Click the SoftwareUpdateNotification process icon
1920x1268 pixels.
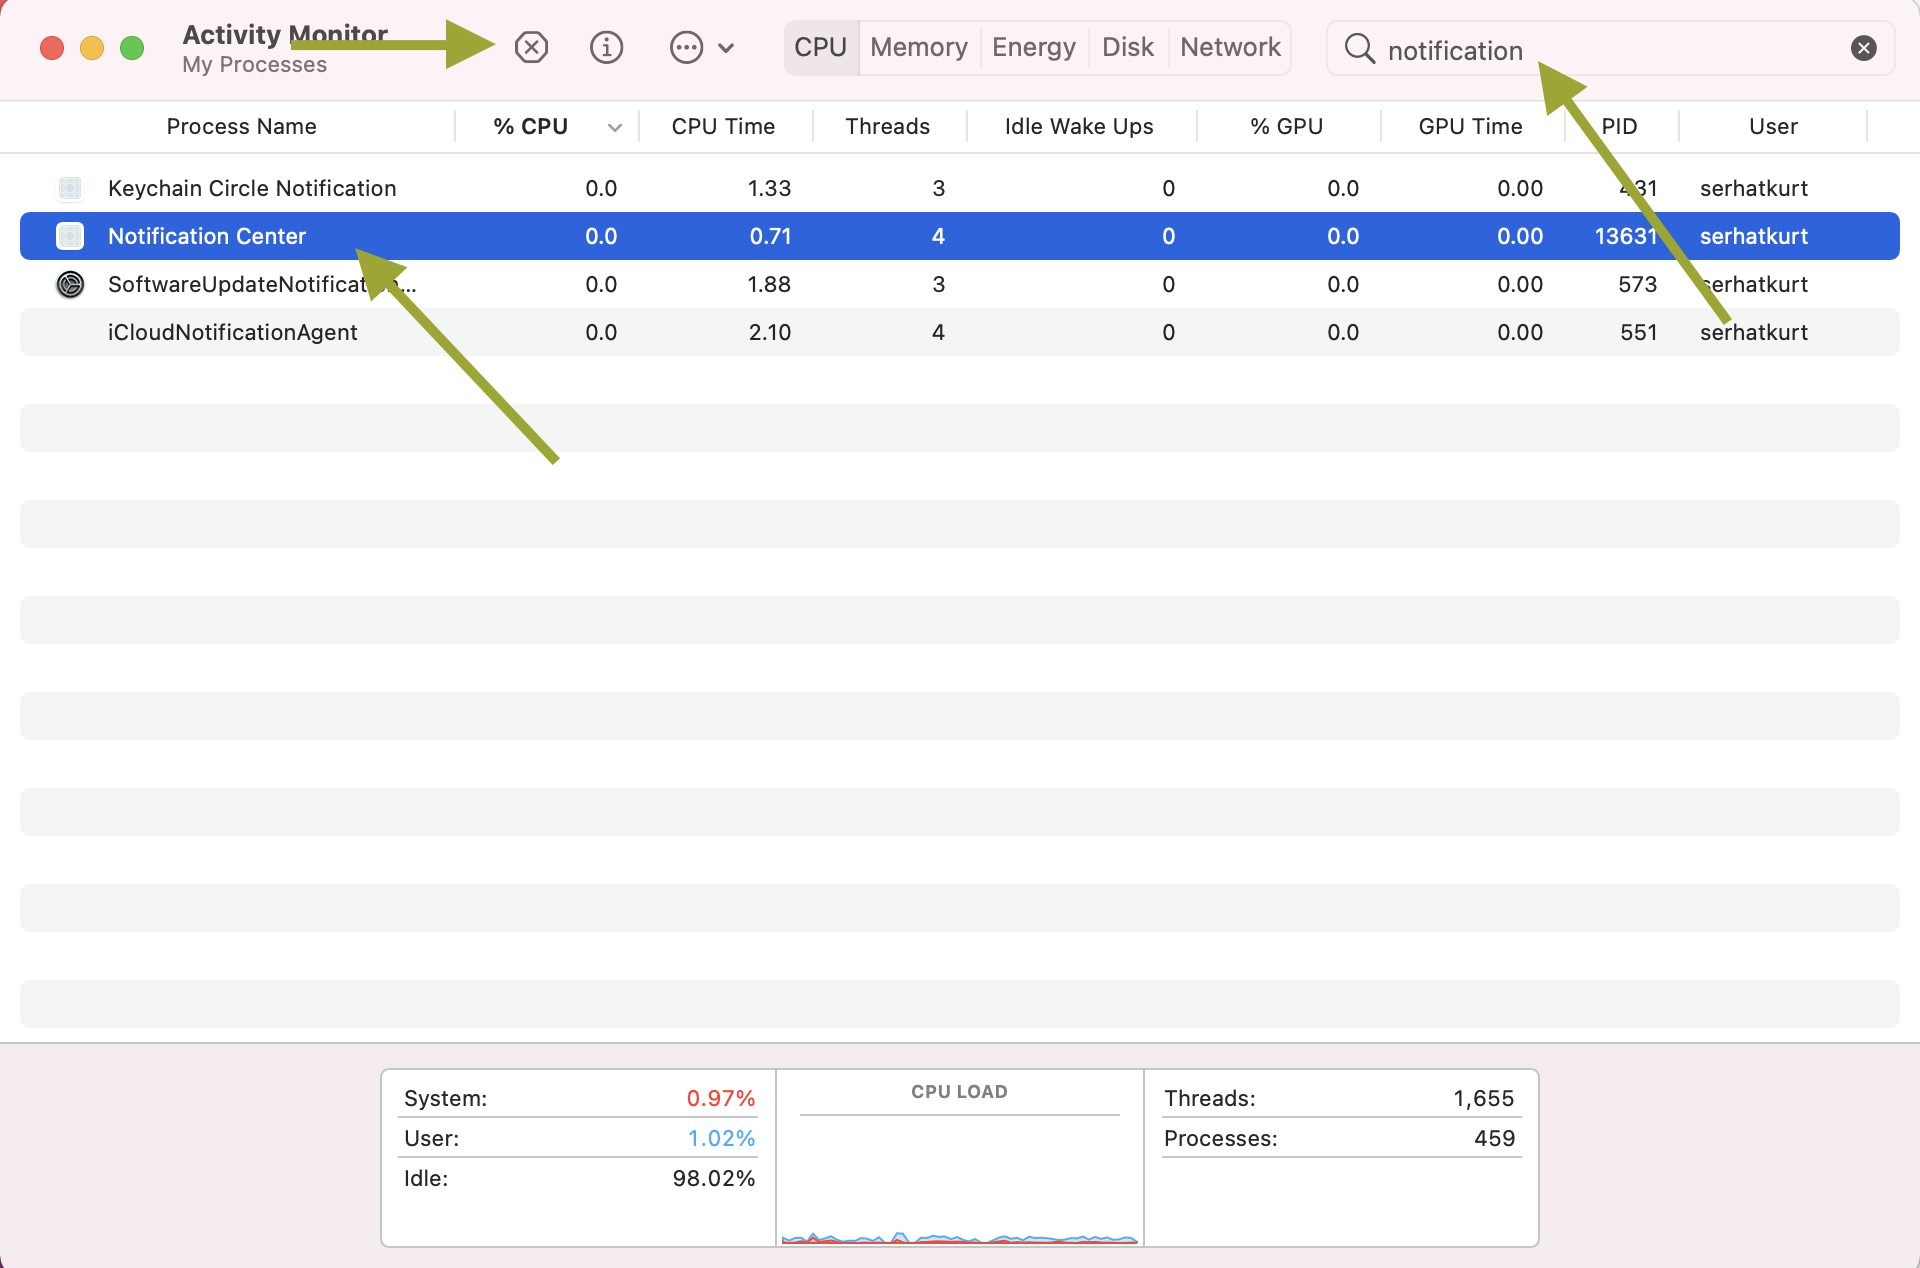[x=70, y=284]
